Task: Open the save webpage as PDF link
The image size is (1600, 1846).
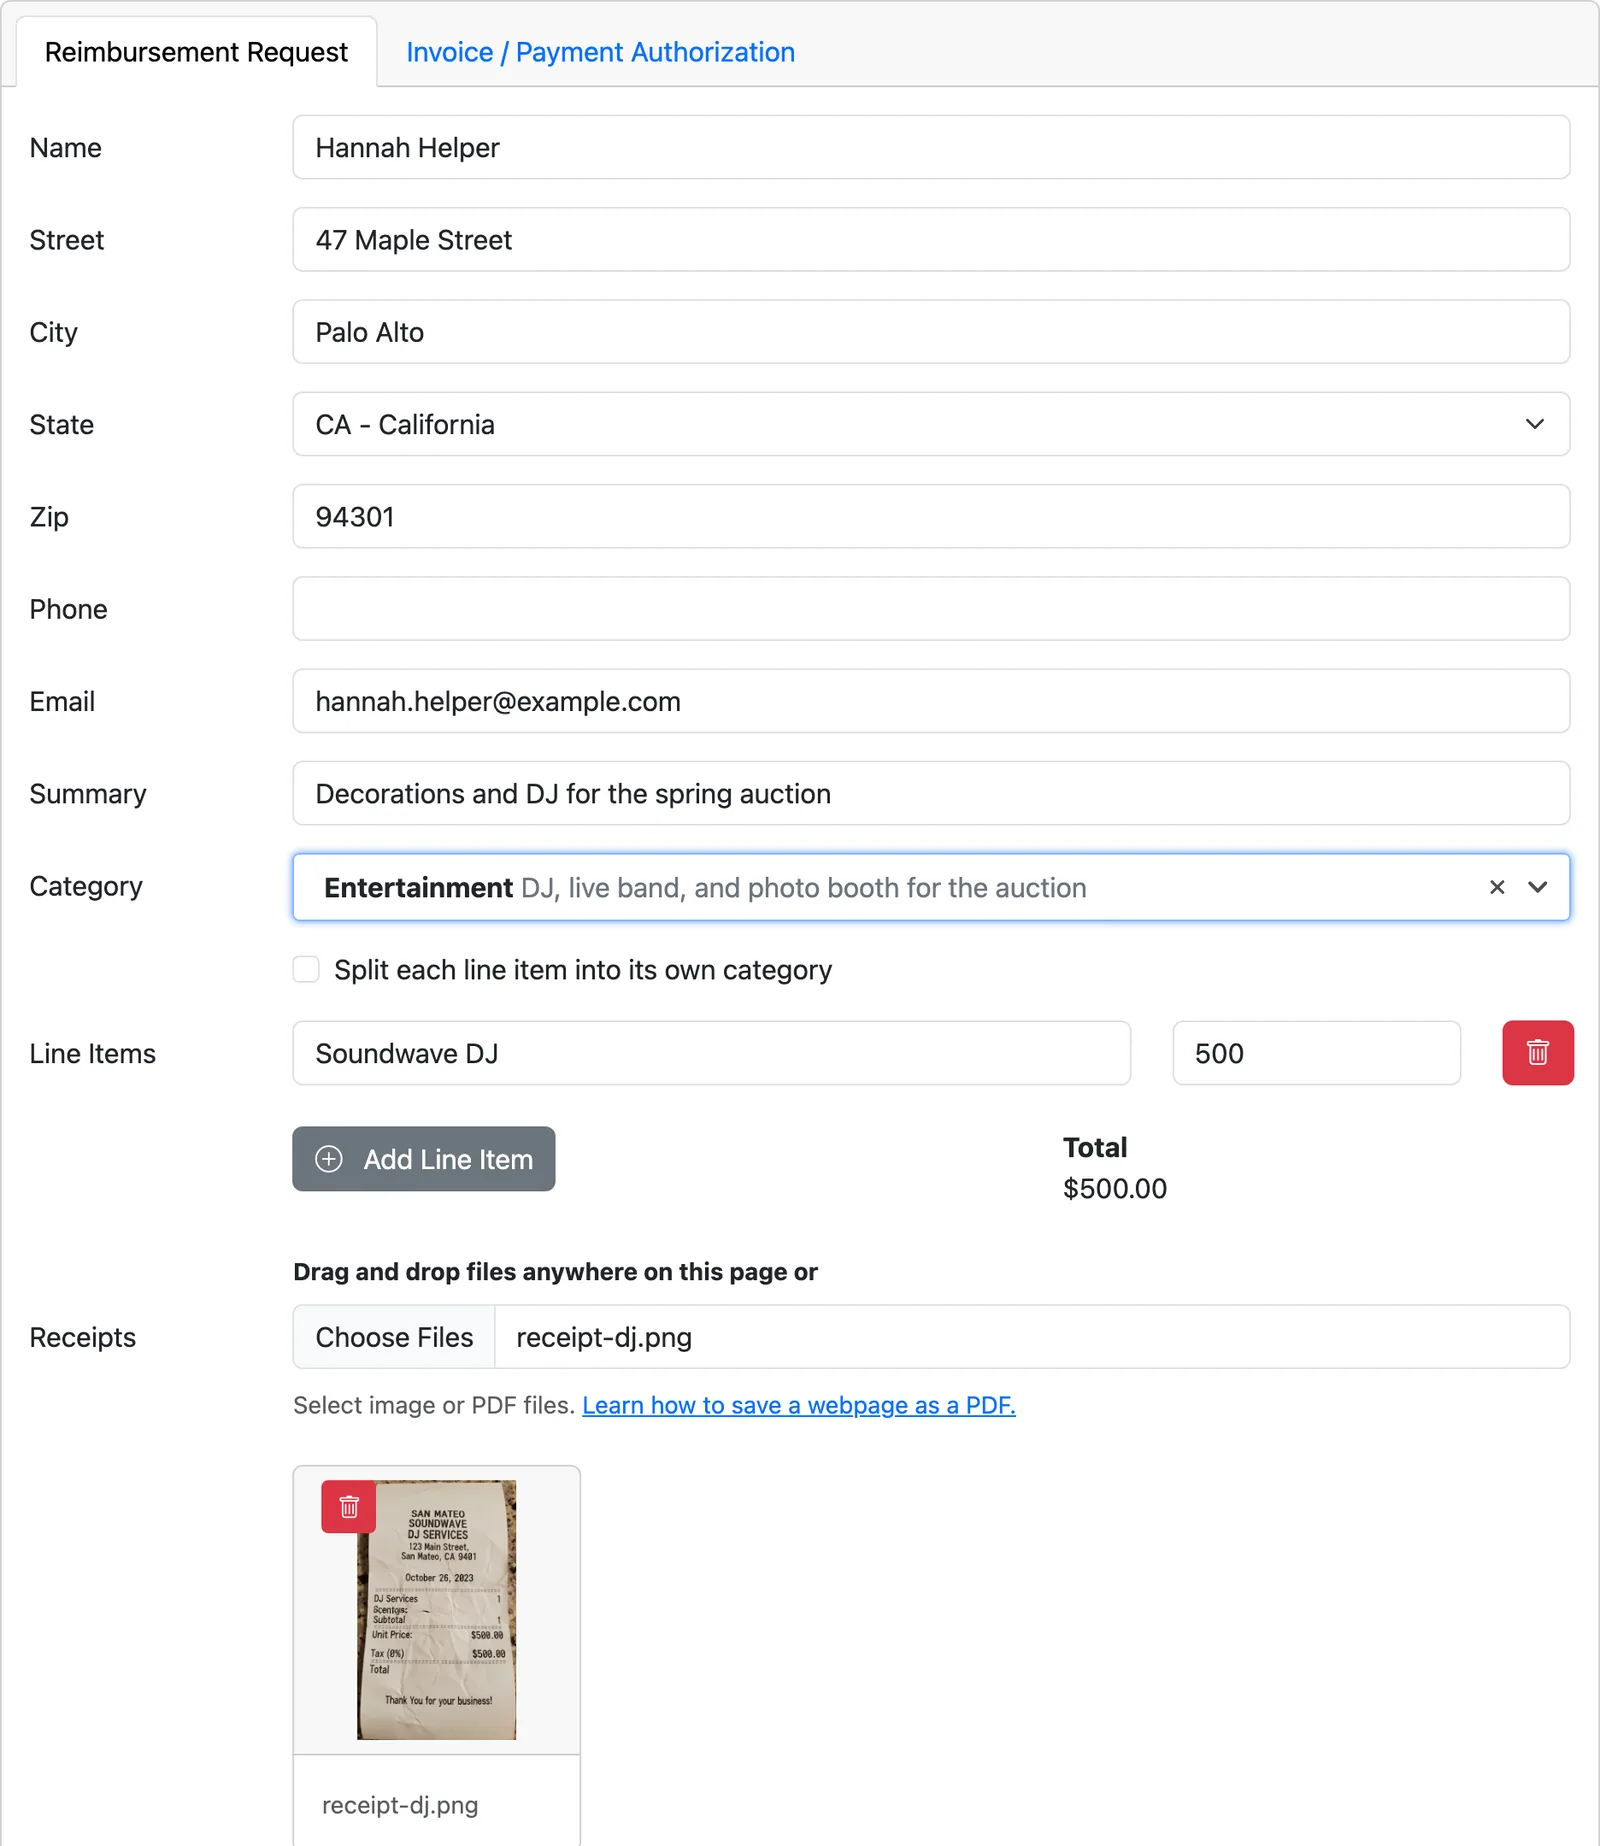Action: 798,1405
